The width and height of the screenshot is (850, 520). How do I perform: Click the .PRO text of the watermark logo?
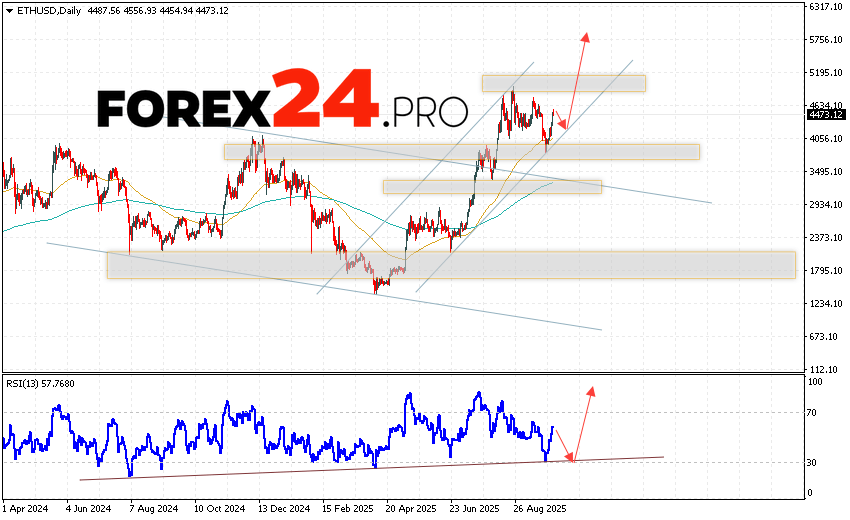tap(426, 108)
